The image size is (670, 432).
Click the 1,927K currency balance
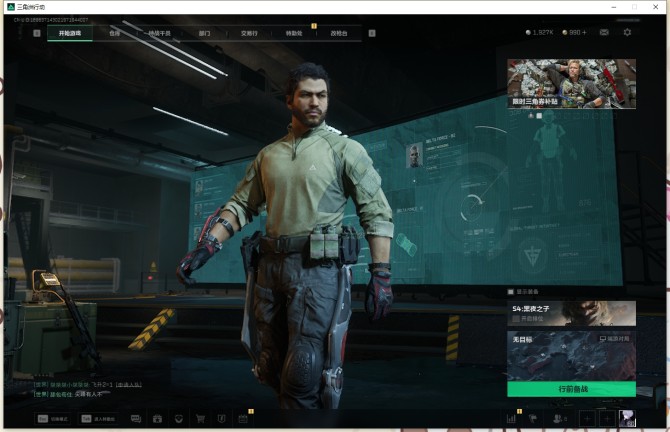tap(540, 32)
